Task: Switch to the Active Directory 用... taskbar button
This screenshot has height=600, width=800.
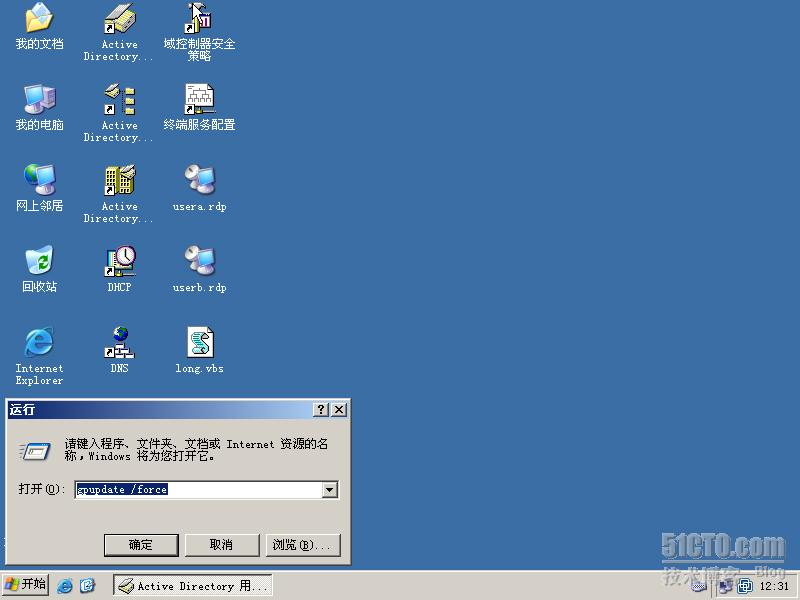Action: pyautogui.click(x=192, y=585)
